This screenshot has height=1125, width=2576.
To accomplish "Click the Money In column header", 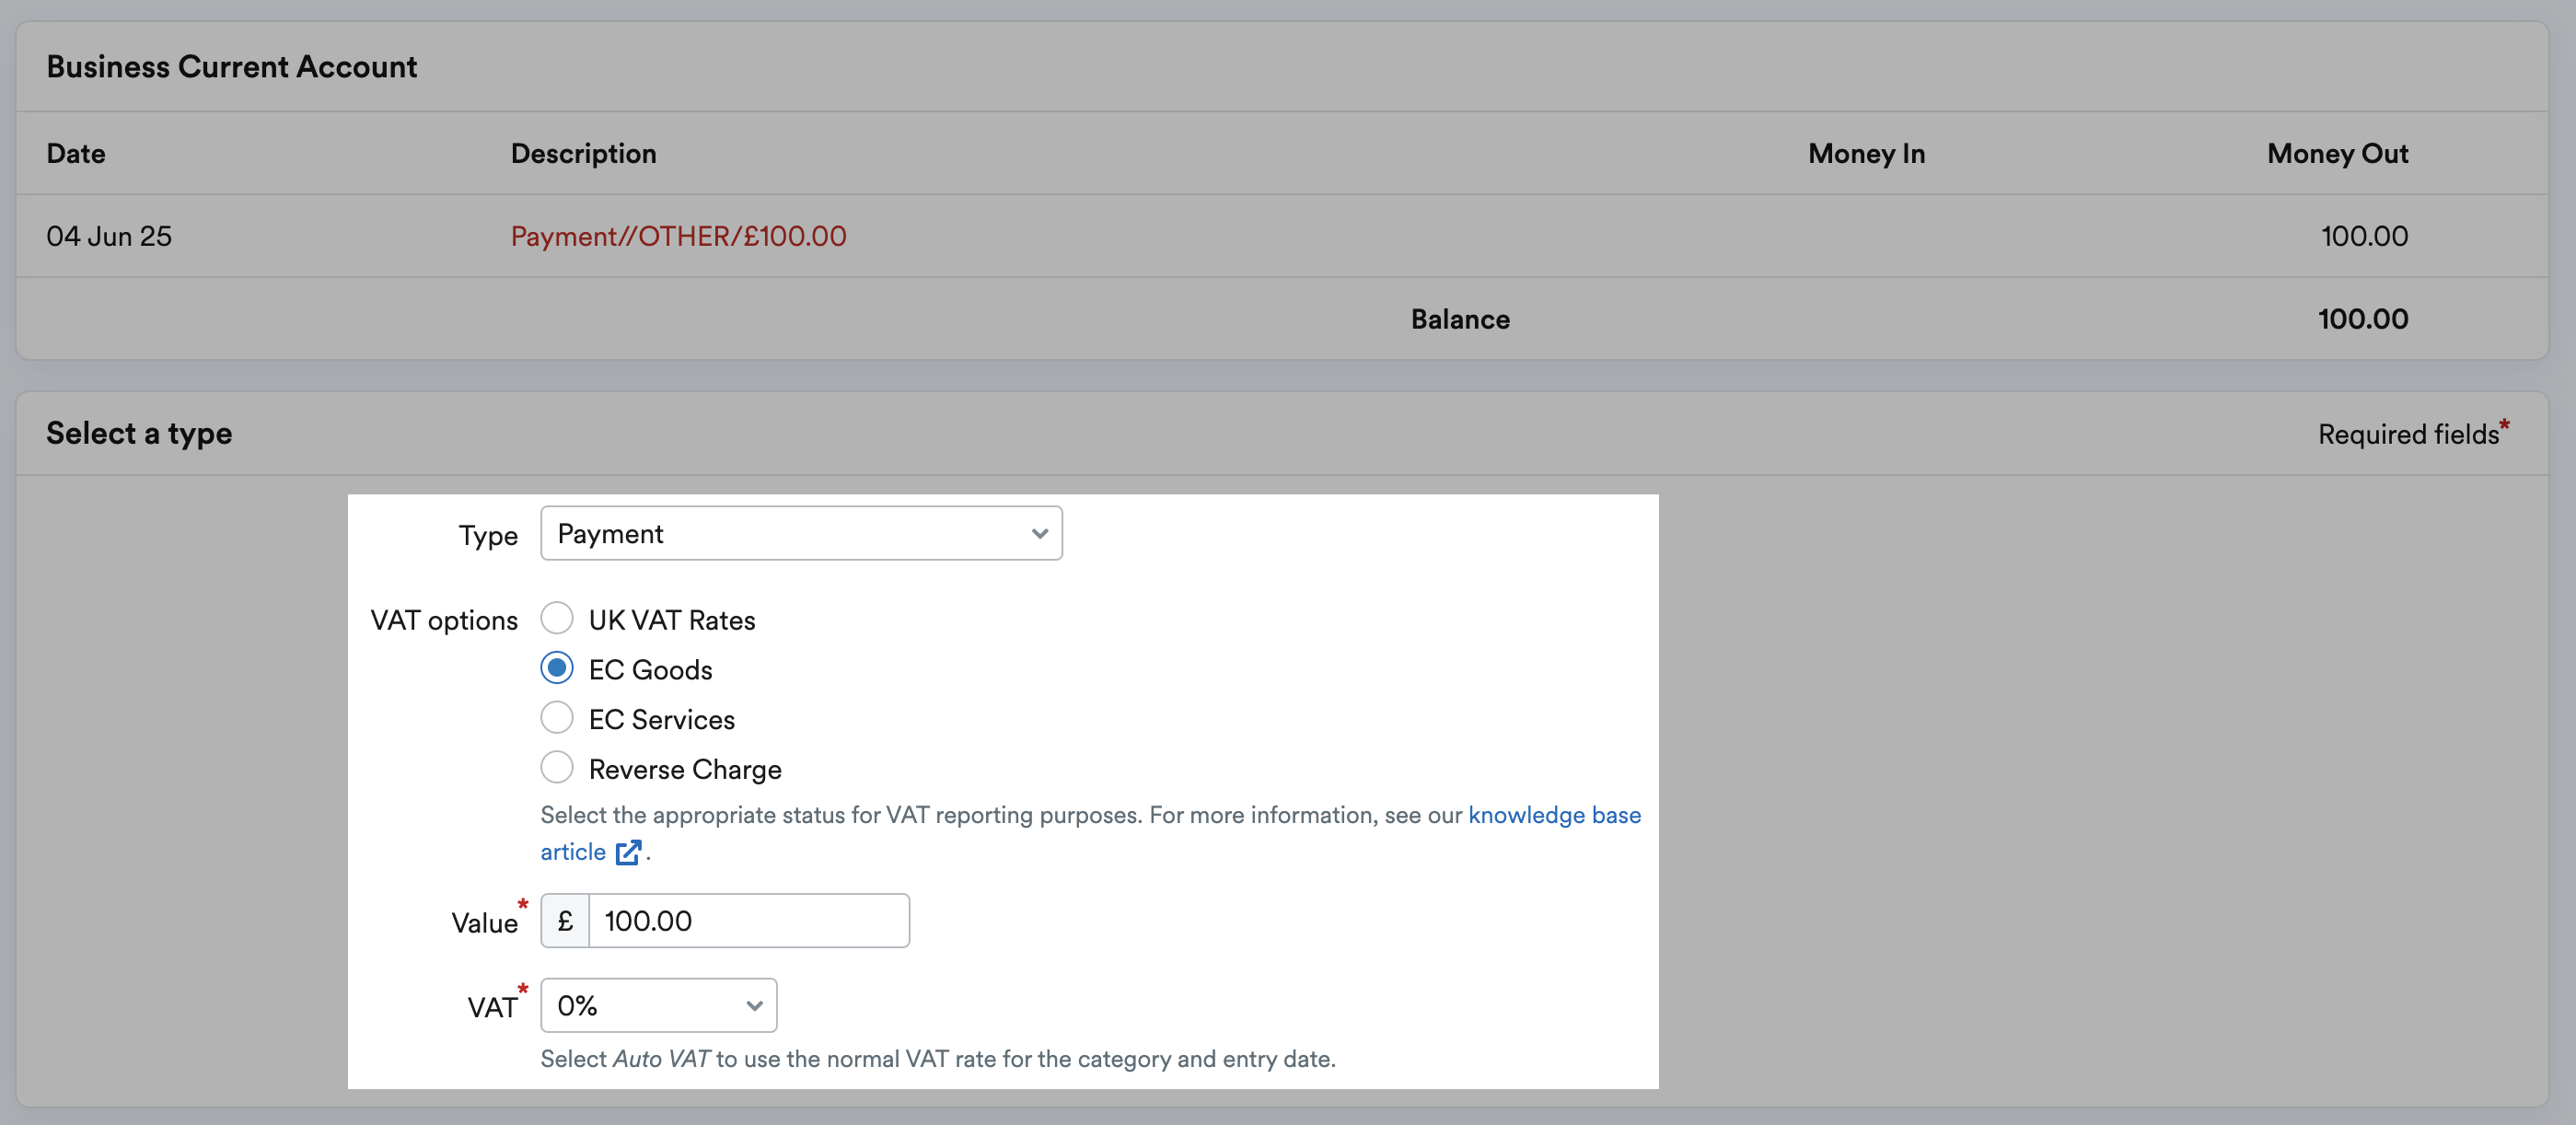I will point(1866,153).
